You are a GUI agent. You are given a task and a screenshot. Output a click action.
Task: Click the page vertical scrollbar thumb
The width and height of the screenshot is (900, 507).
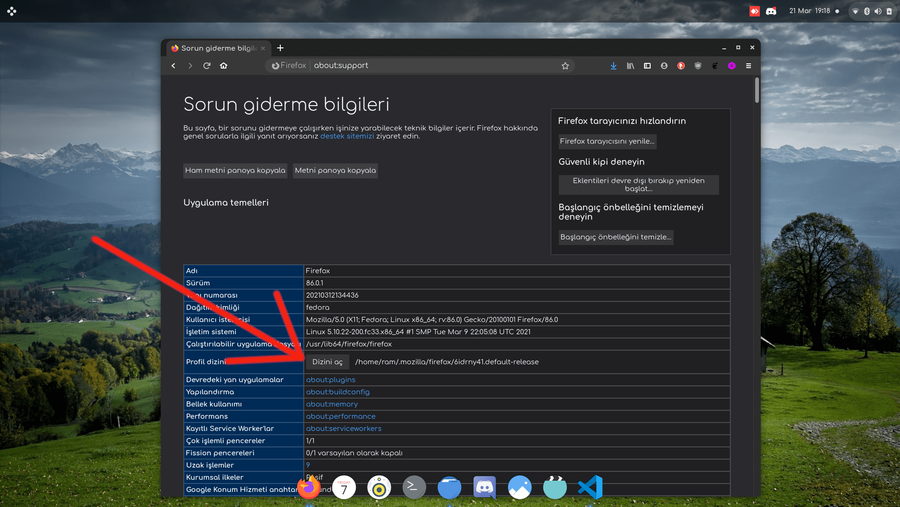click(x=757, y=90)
